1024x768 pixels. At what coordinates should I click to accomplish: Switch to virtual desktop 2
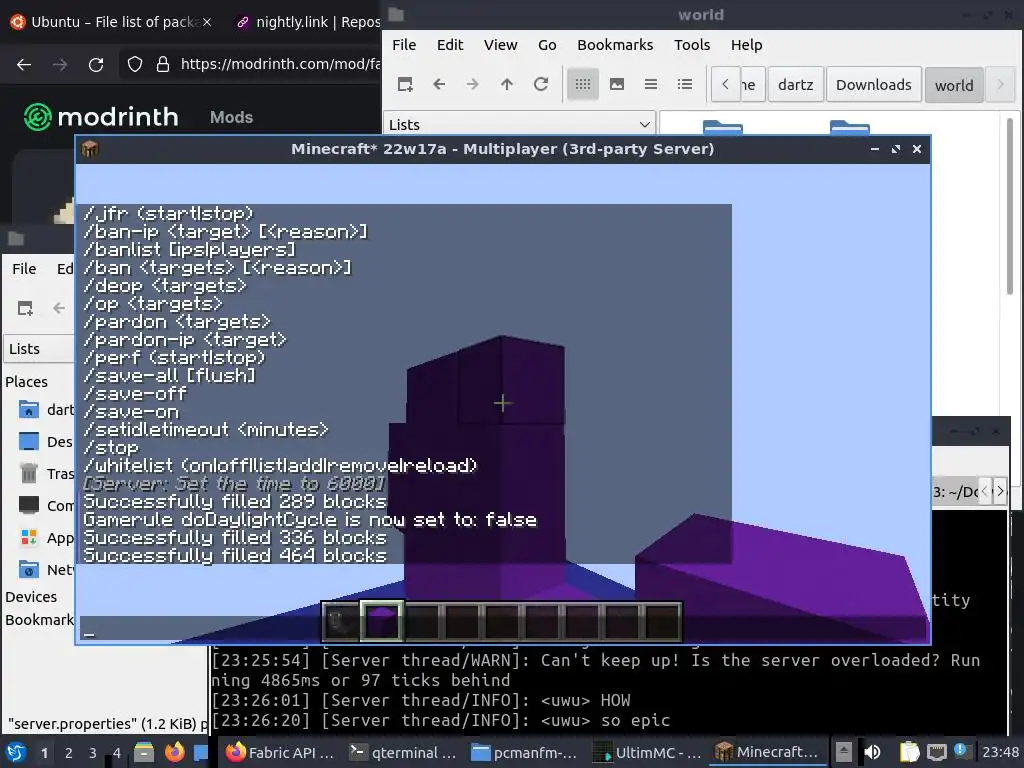click(x=68, y=753)
